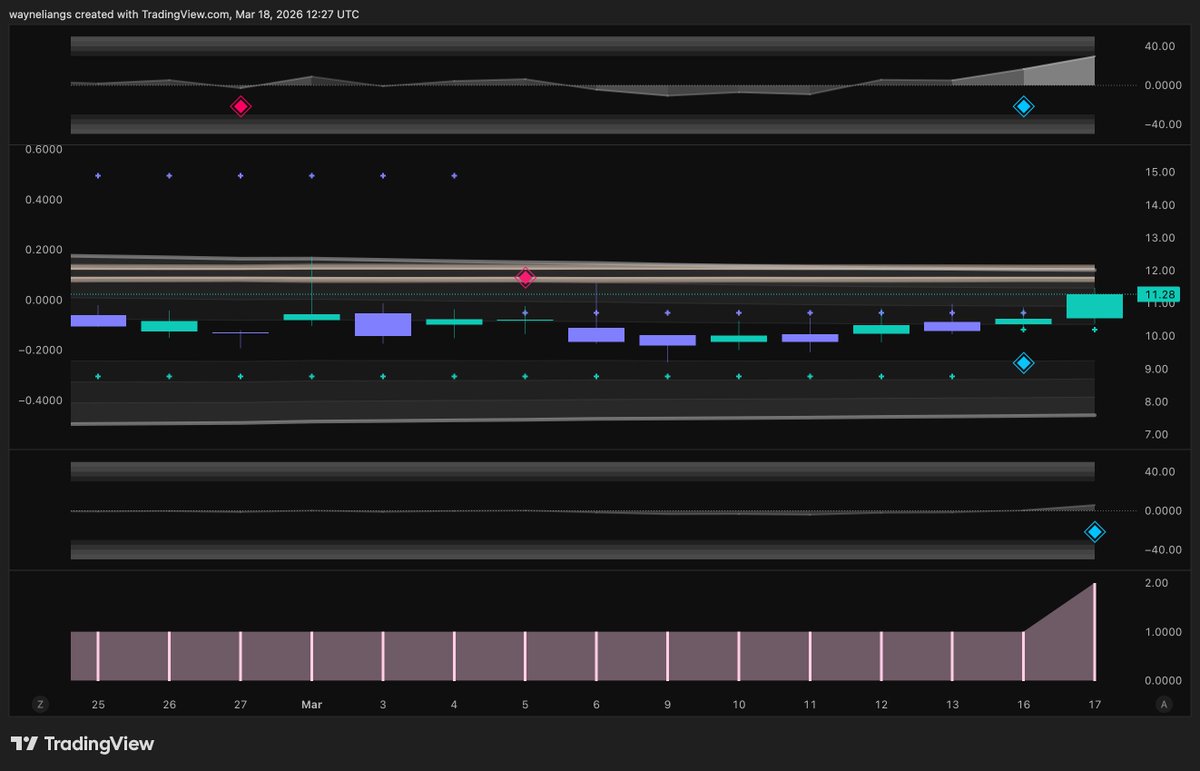
Task: Click the date label 5 on the time axis
Action: (525, 705)
